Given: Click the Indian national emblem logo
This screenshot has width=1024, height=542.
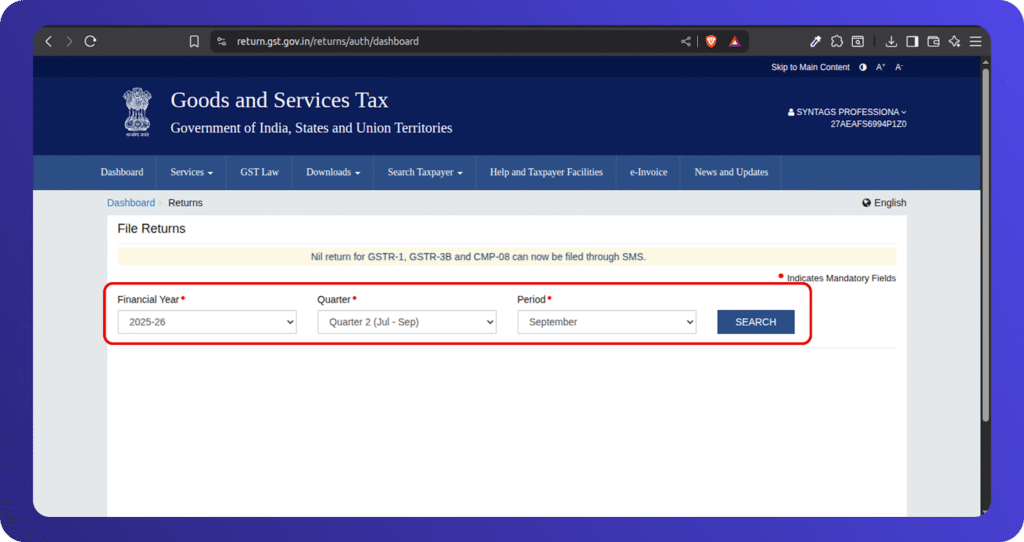Looking at the screenshot, I should pos(137,112).
